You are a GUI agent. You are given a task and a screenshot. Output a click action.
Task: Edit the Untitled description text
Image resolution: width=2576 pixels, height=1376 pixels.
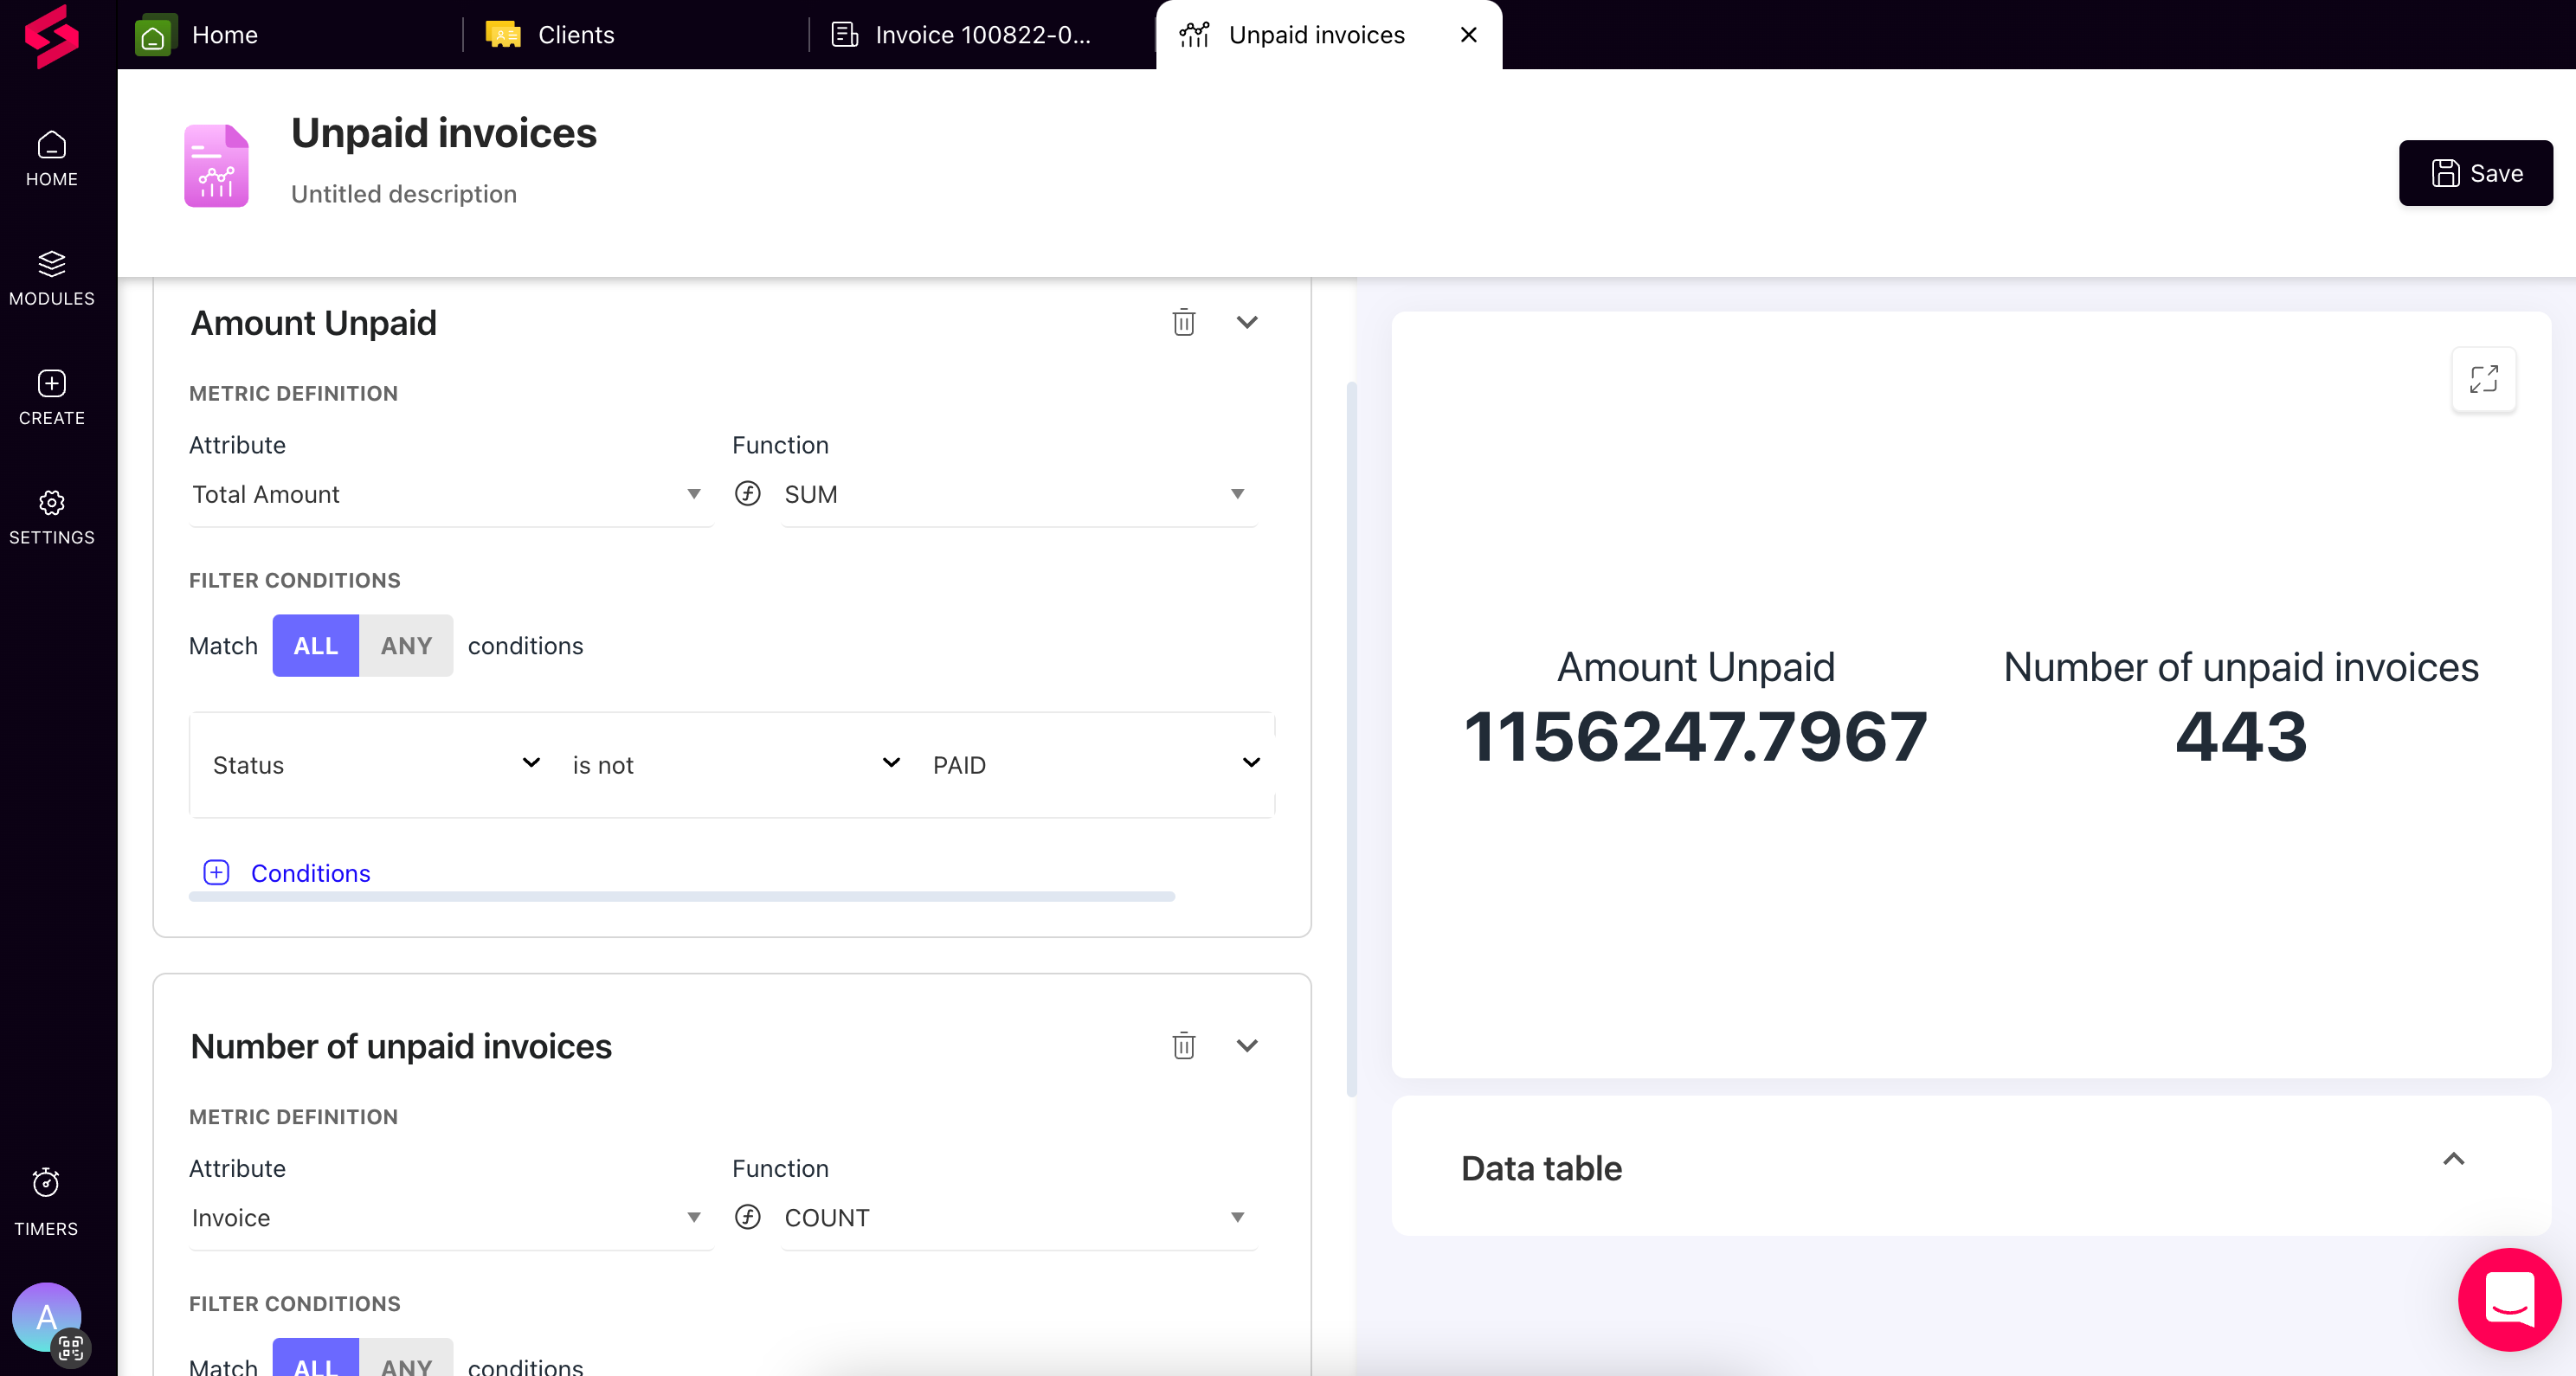point(404,194)
